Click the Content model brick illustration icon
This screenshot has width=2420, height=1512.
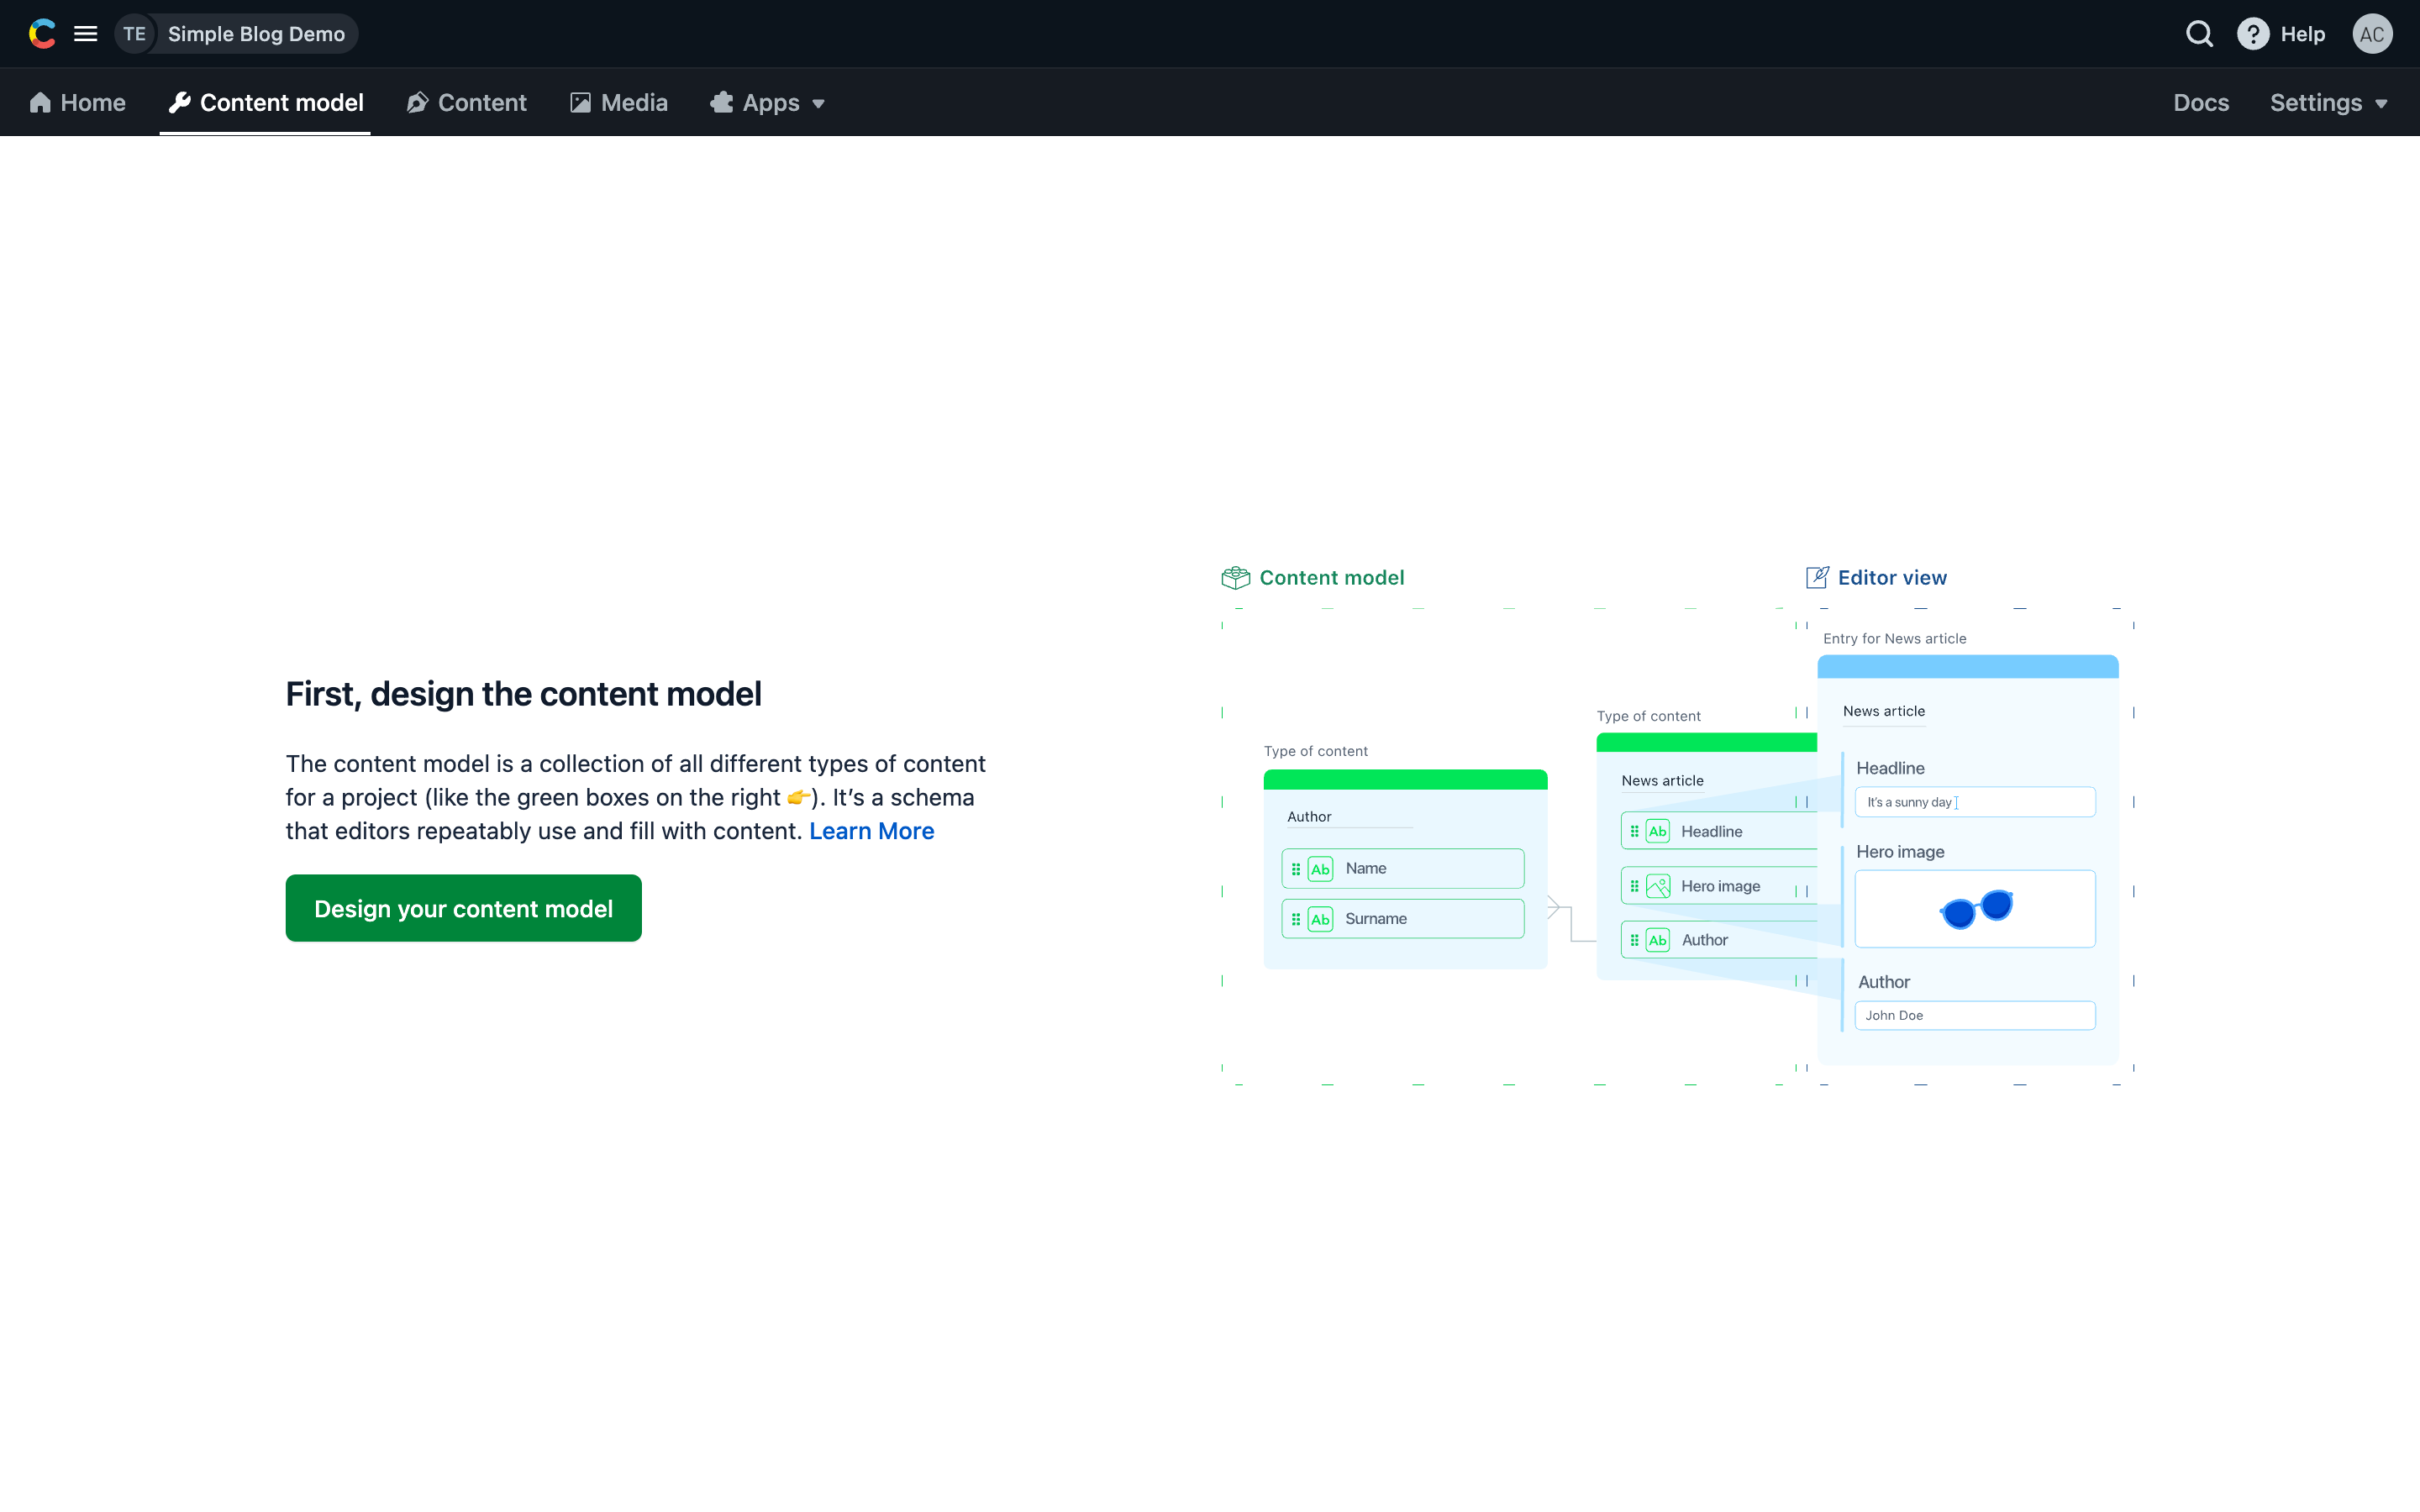1235,578
